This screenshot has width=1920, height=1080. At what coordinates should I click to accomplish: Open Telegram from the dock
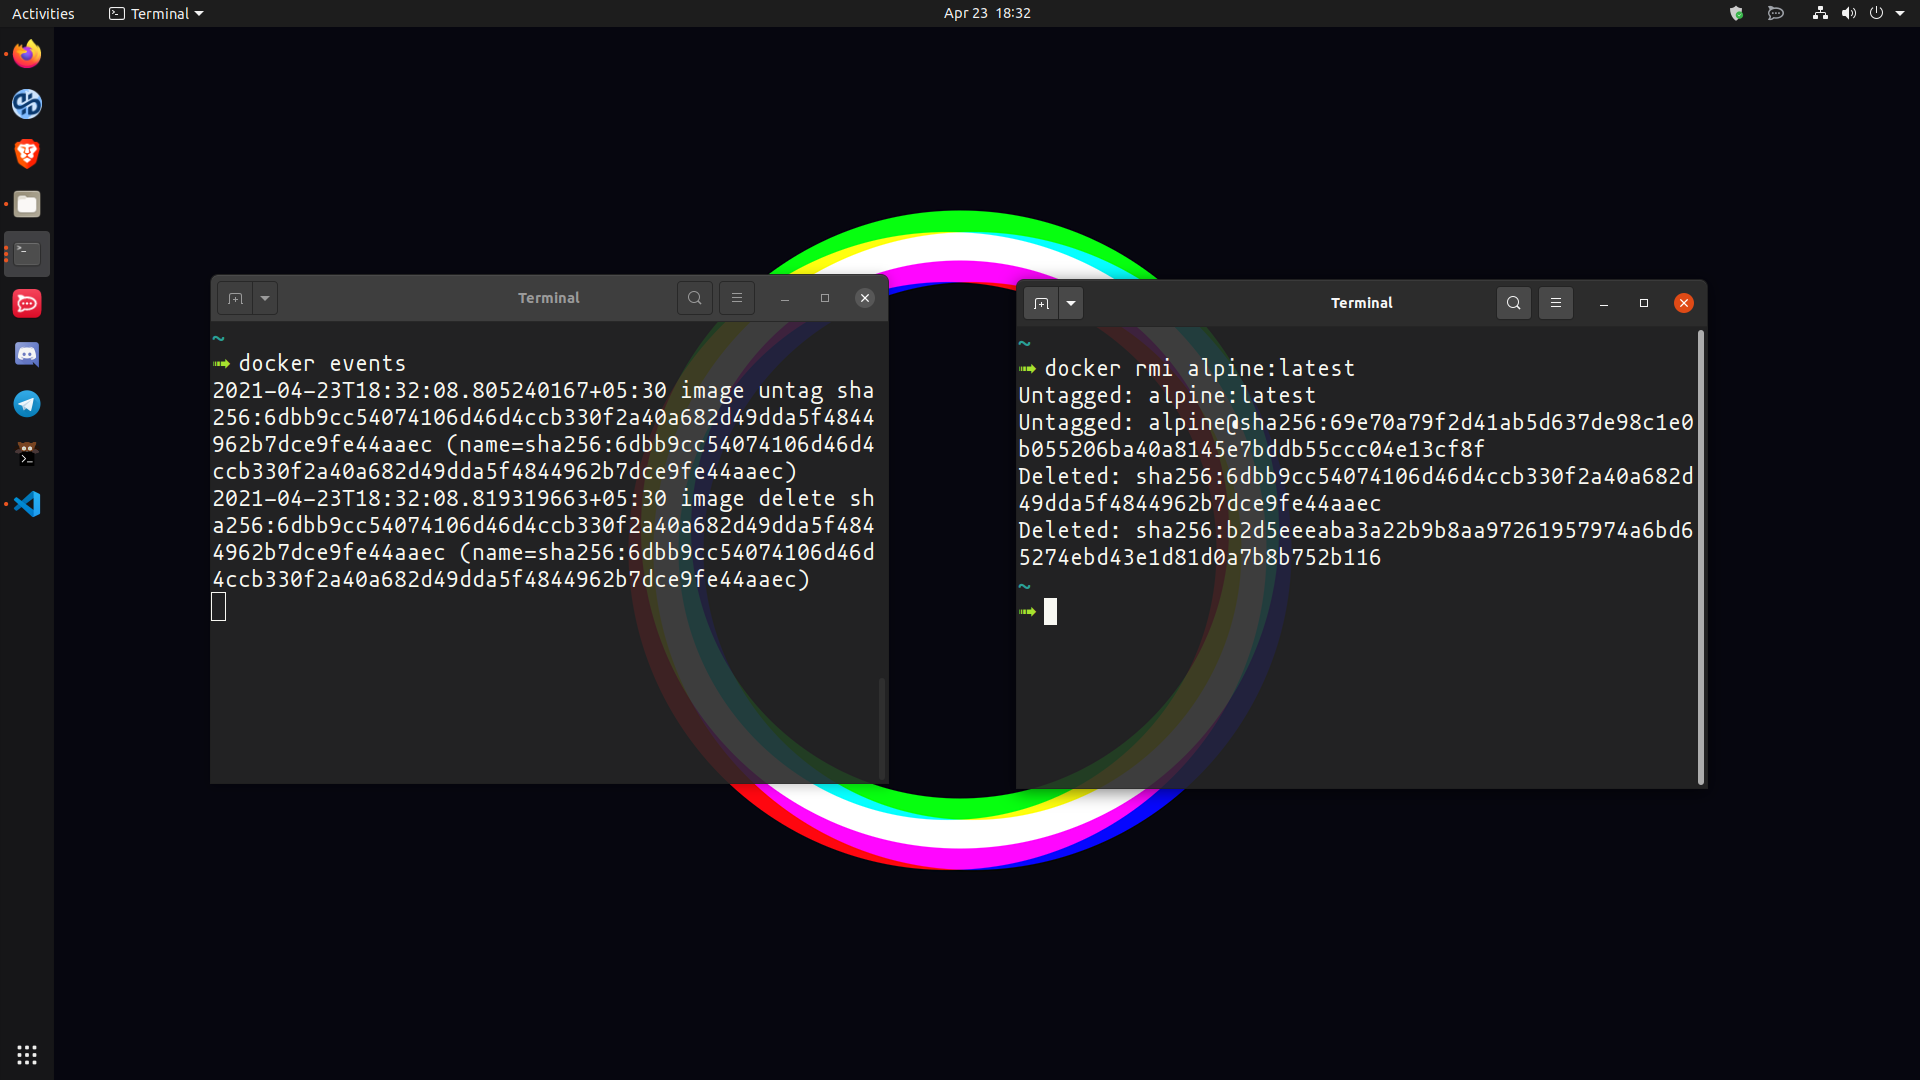[x=27, y=404]
